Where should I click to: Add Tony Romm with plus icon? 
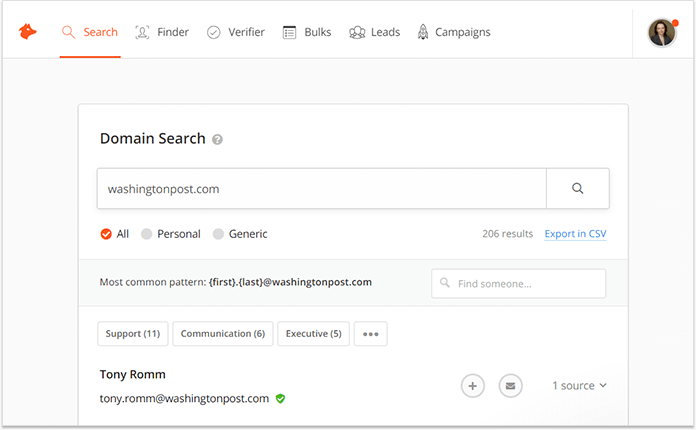[x=473, y=386]
